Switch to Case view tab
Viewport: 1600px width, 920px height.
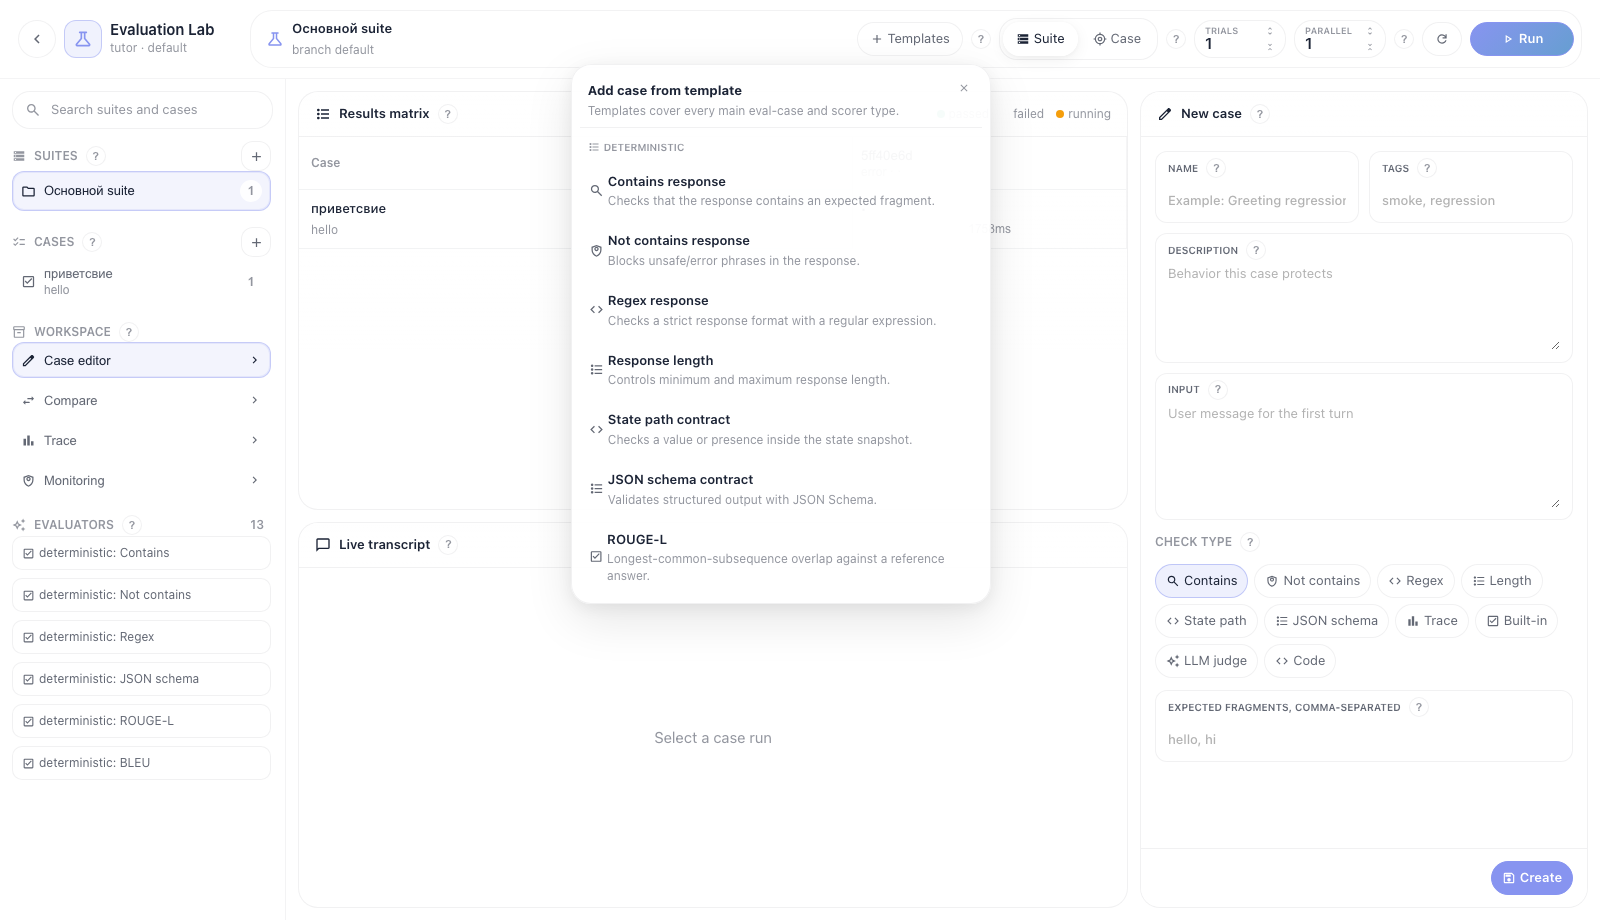(x=1117, y=39)
